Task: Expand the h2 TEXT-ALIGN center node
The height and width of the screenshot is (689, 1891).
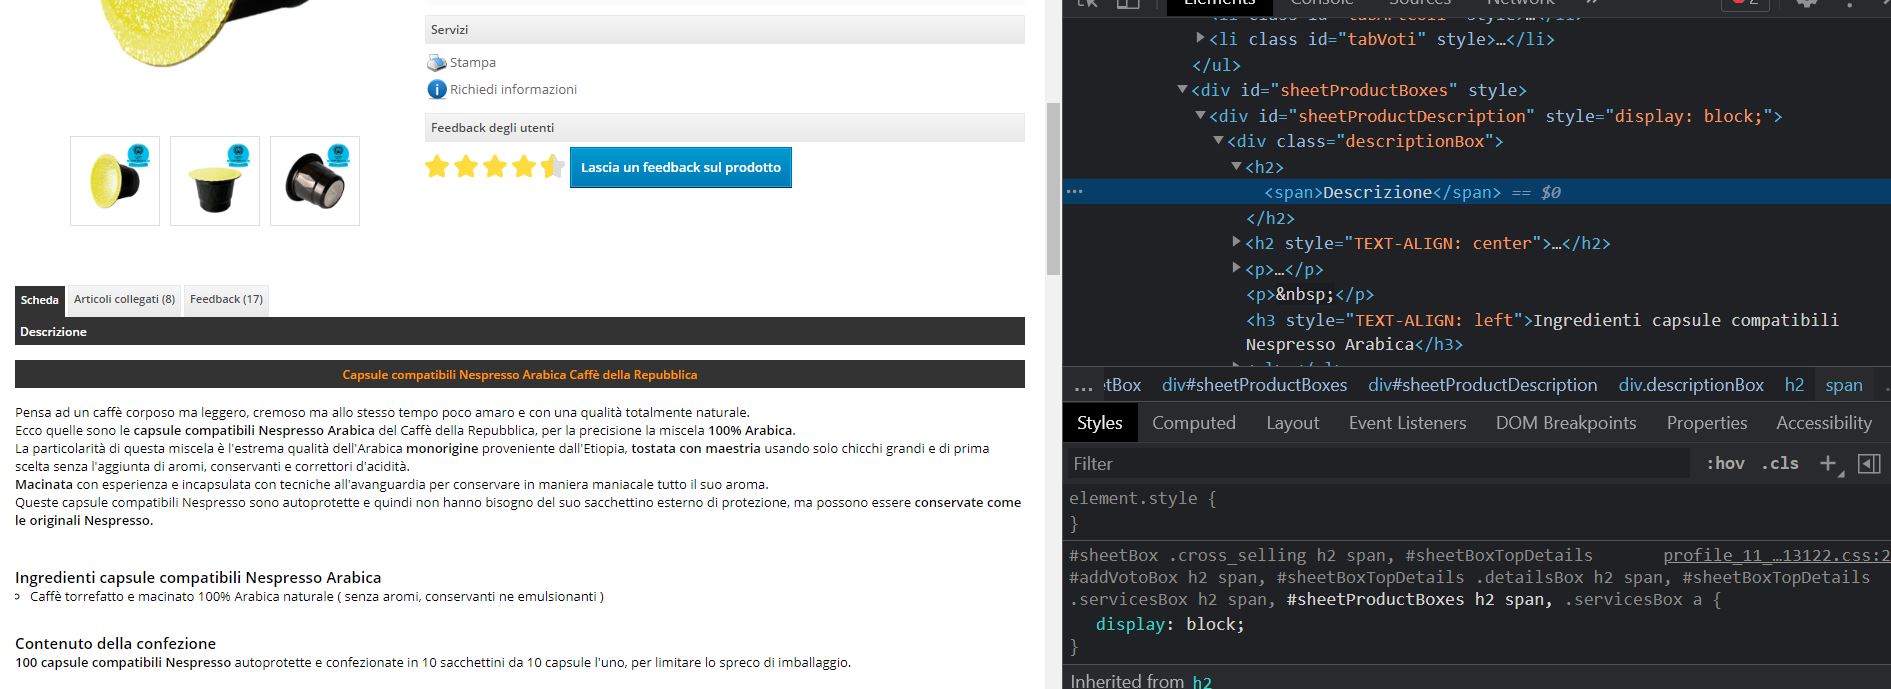Action: point(1236,242)
